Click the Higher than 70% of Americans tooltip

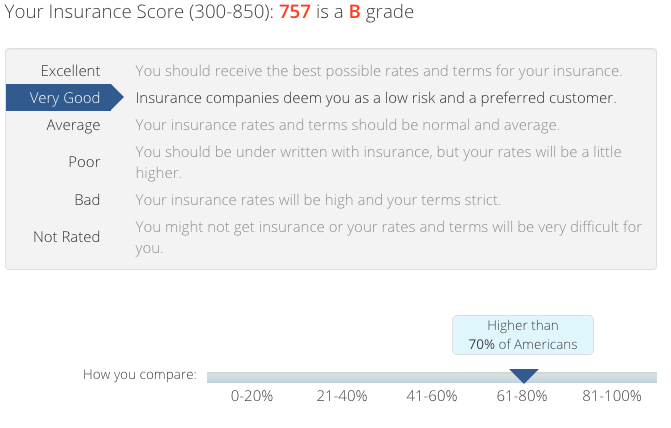tap(523, 335)
